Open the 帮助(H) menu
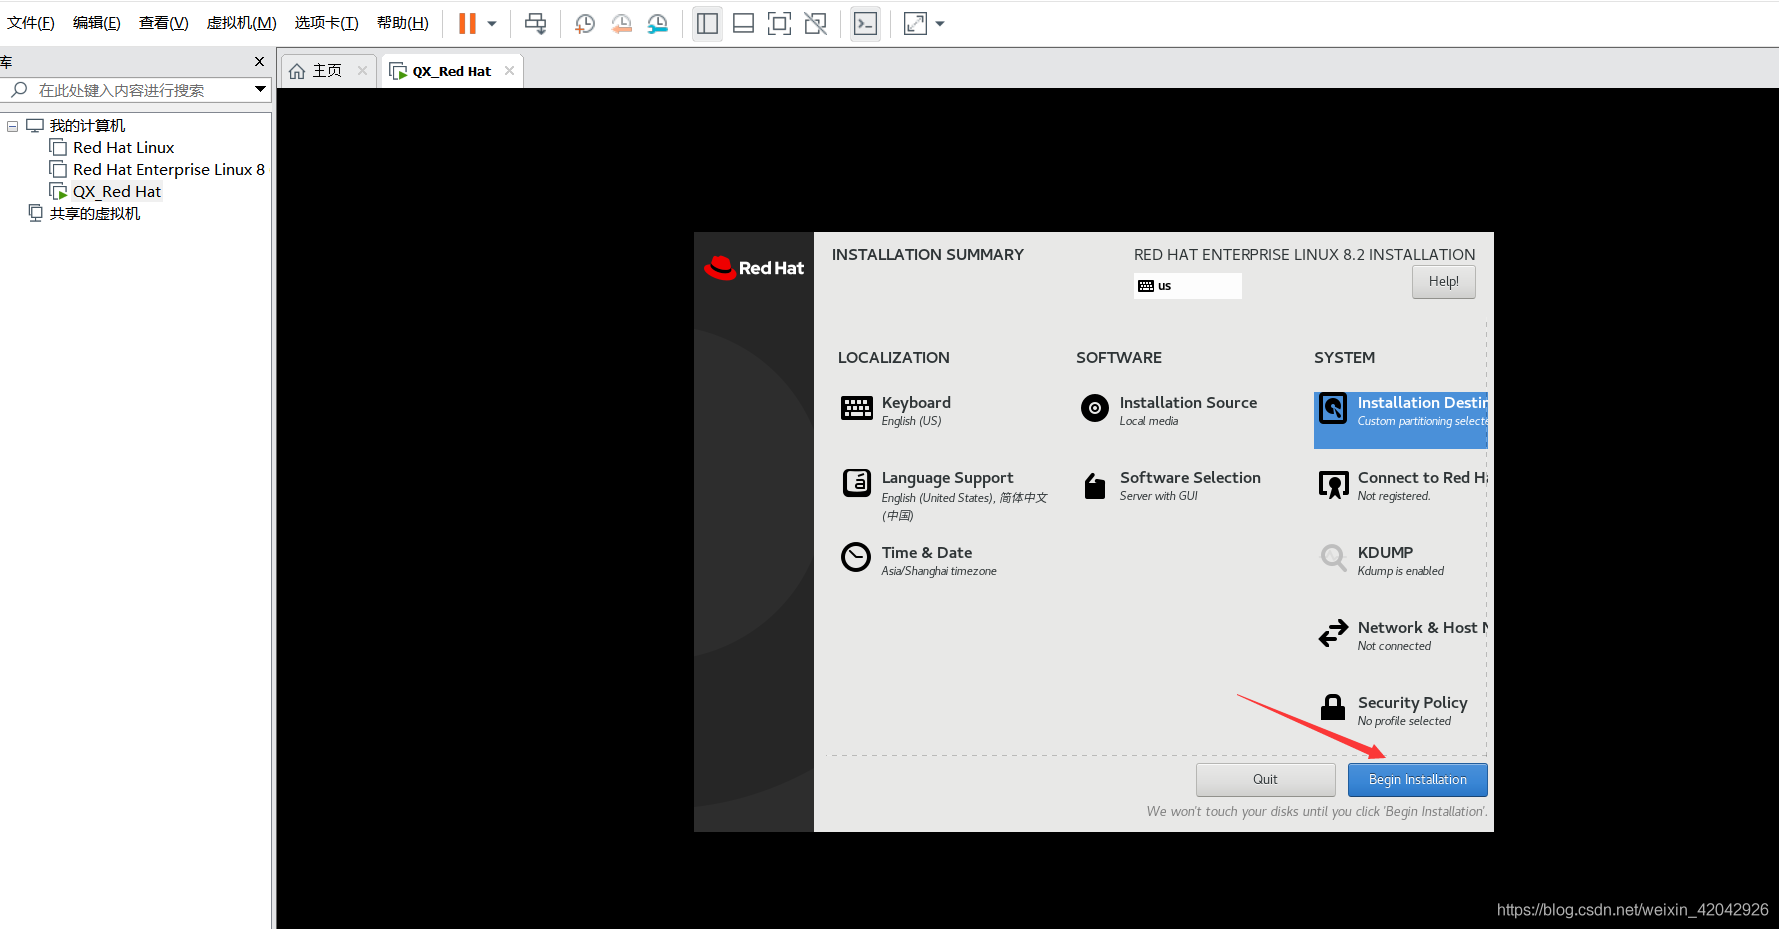 (x=403, y=23)
